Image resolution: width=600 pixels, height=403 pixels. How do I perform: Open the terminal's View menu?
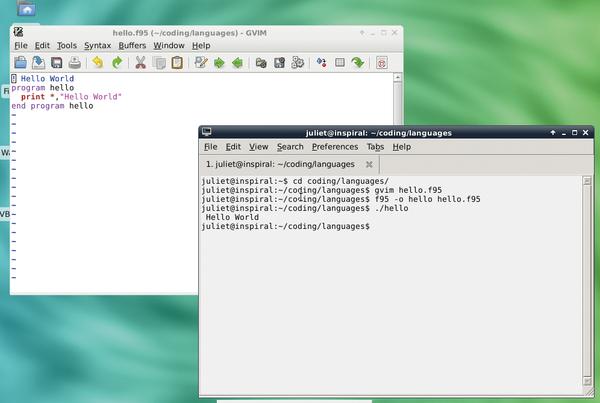point(258,147)
